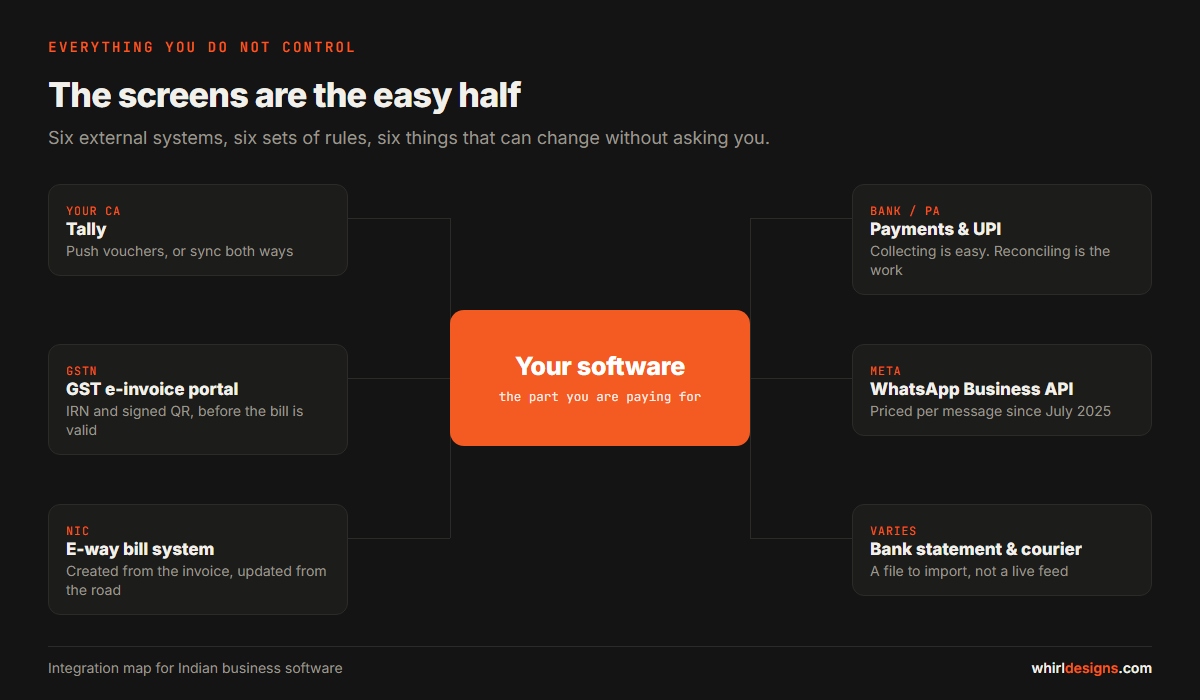Click the Payments & UPI card
Viewport: 1200px width, 700px height.
pyautogui.click(x=1002, y=239)
